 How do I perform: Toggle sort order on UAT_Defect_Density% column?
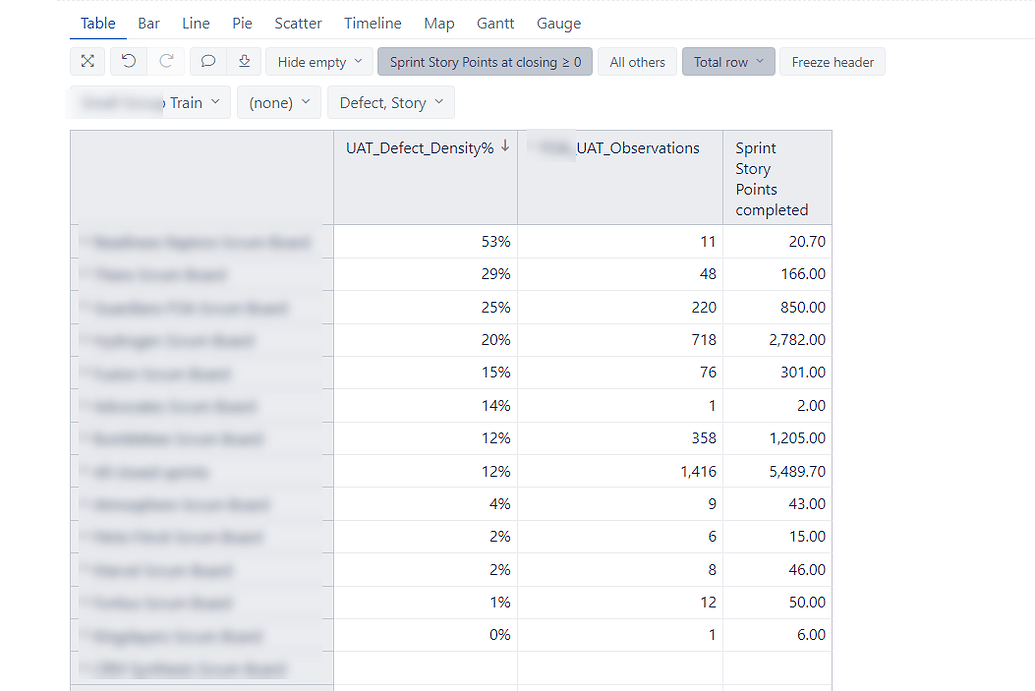click(x=505, y=146)
